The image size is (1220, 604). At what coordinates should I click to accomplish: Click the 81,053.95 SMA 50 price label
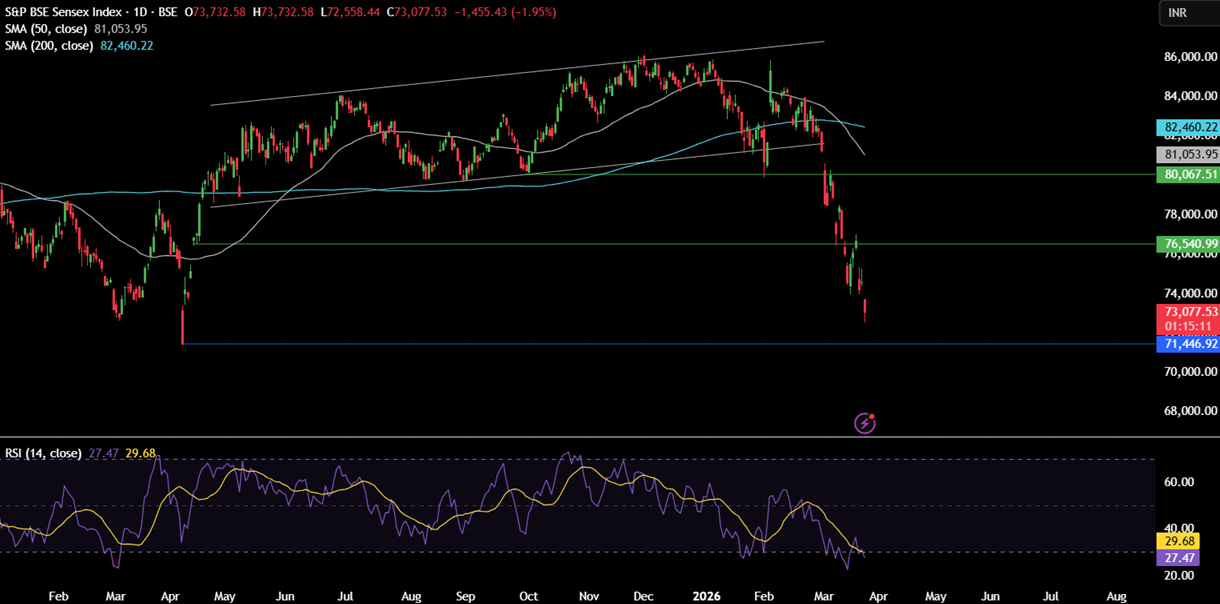(x=1189, y=154)
